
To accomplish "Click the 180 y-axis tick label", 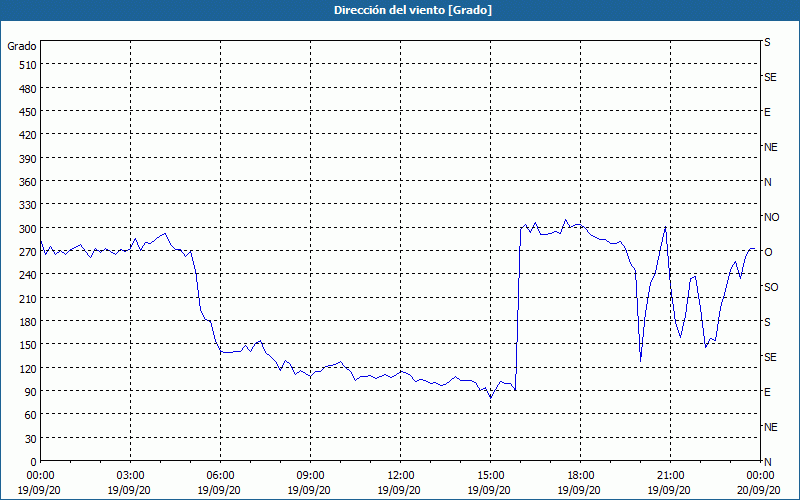I will 28,321.
